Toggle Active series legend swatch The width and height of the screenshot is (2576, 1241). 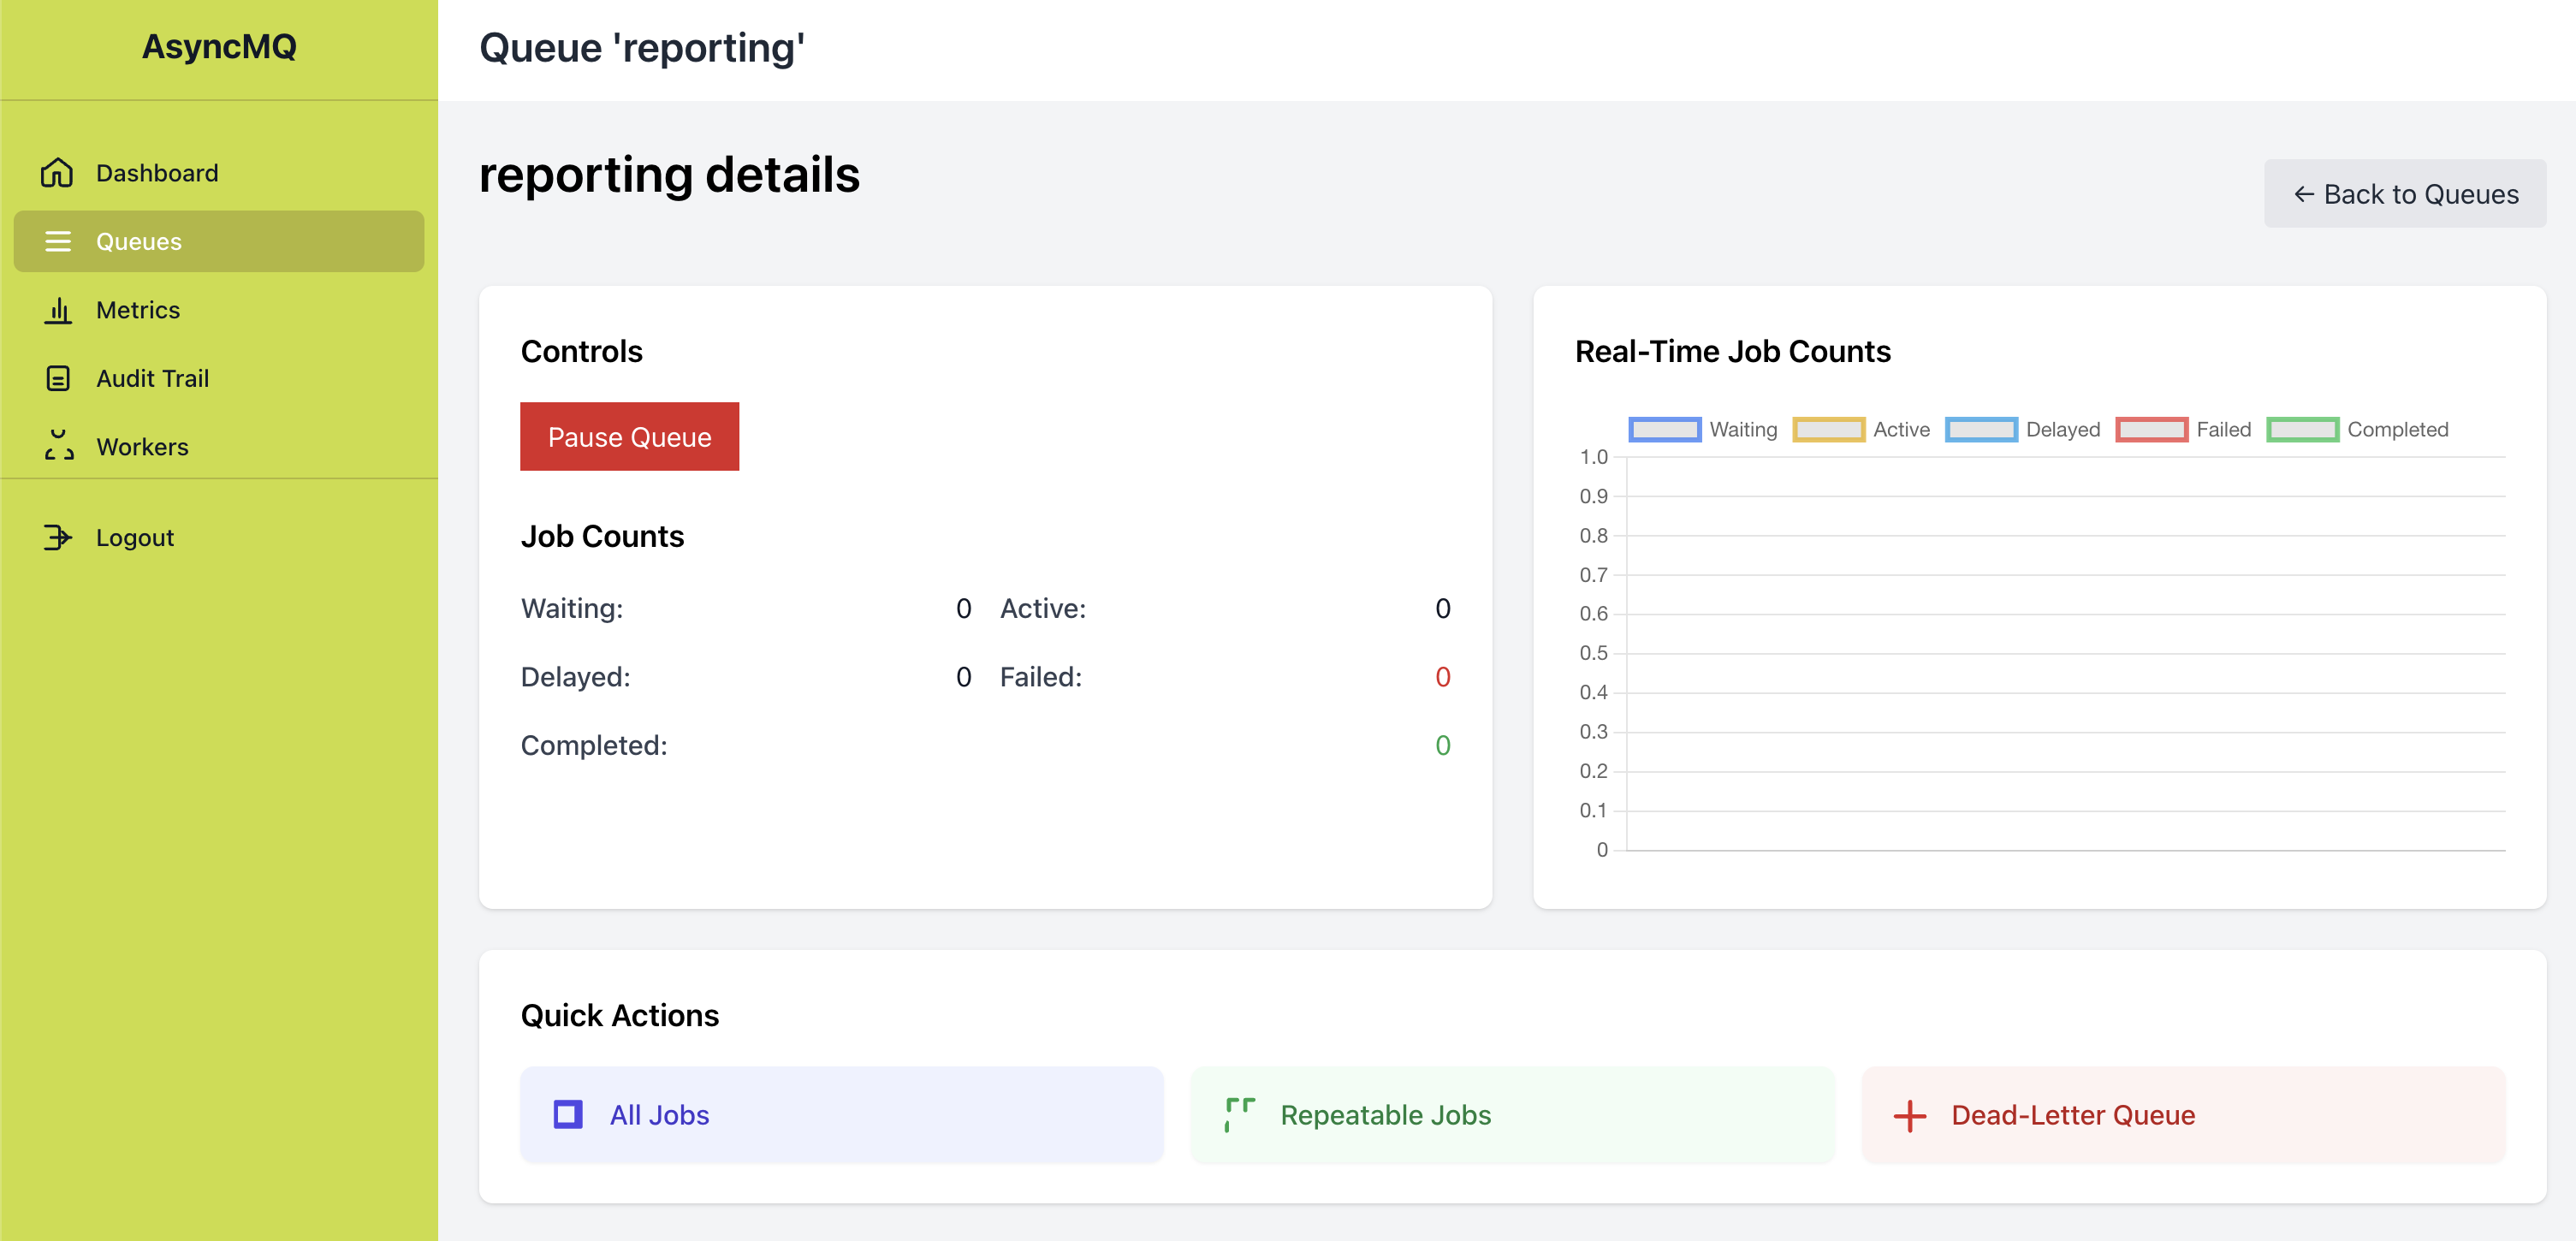pyautogui.click(x=1828, y=430)
